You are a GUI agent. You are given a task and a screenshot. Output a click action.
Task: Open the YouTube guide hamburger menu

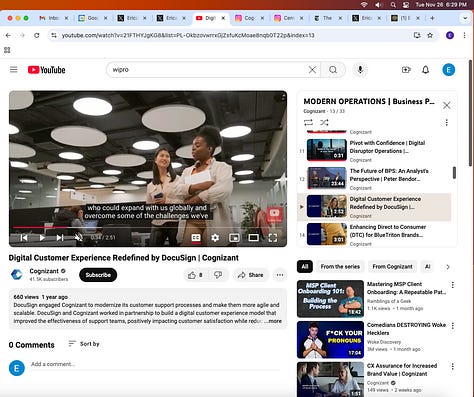click(14, 70)
